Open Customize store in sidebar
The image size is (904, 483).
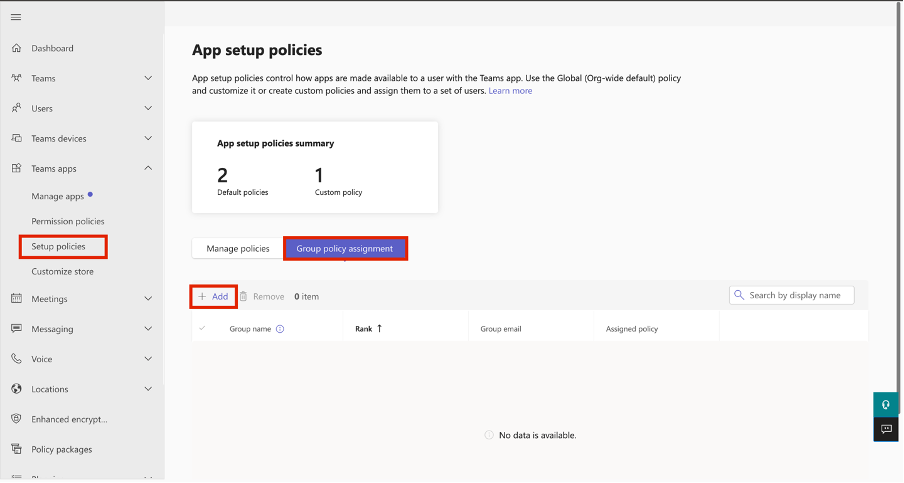tap(62, 271)
